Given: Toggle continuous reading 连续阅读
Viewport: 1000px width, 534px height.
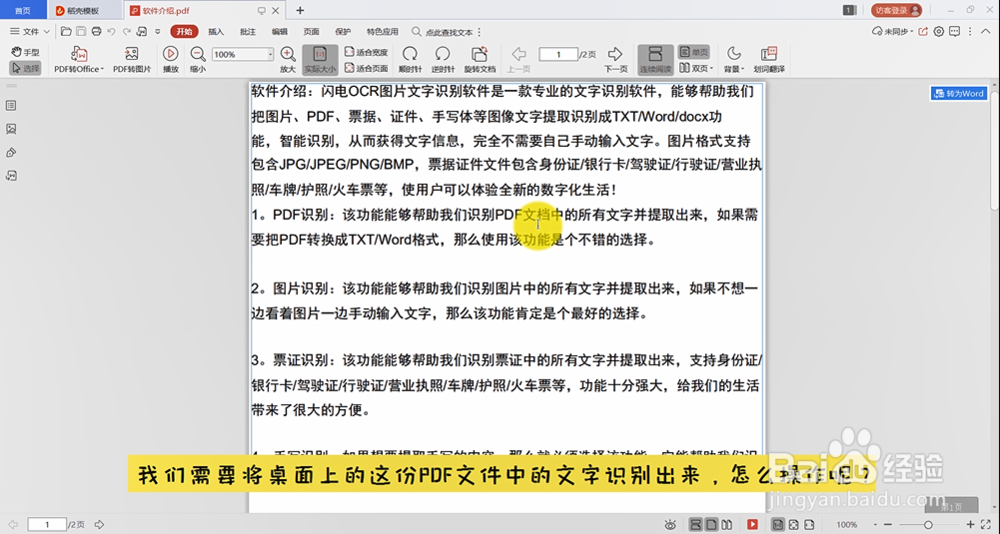Looking at the screenshot, I should (x=655, y=60).
